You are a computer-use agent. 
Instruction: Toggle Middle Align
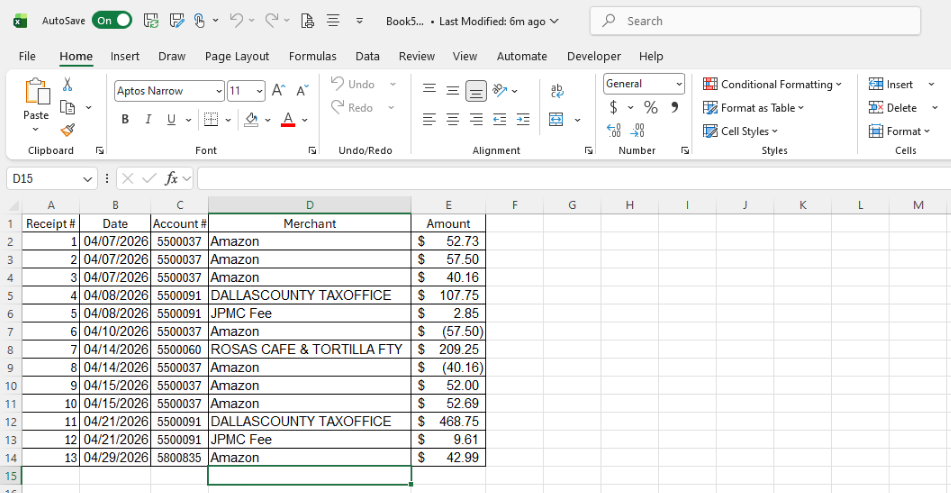point(452,90)
